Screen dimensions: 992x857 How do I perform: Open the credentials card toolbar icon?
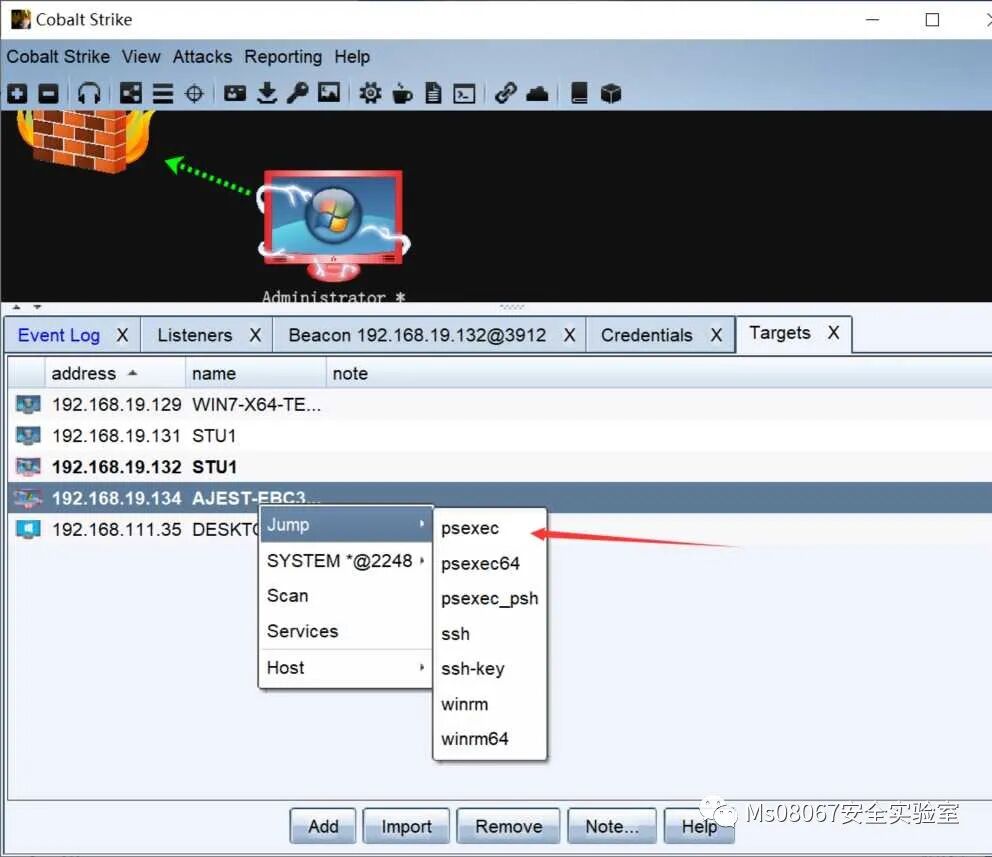click(235, 94)
